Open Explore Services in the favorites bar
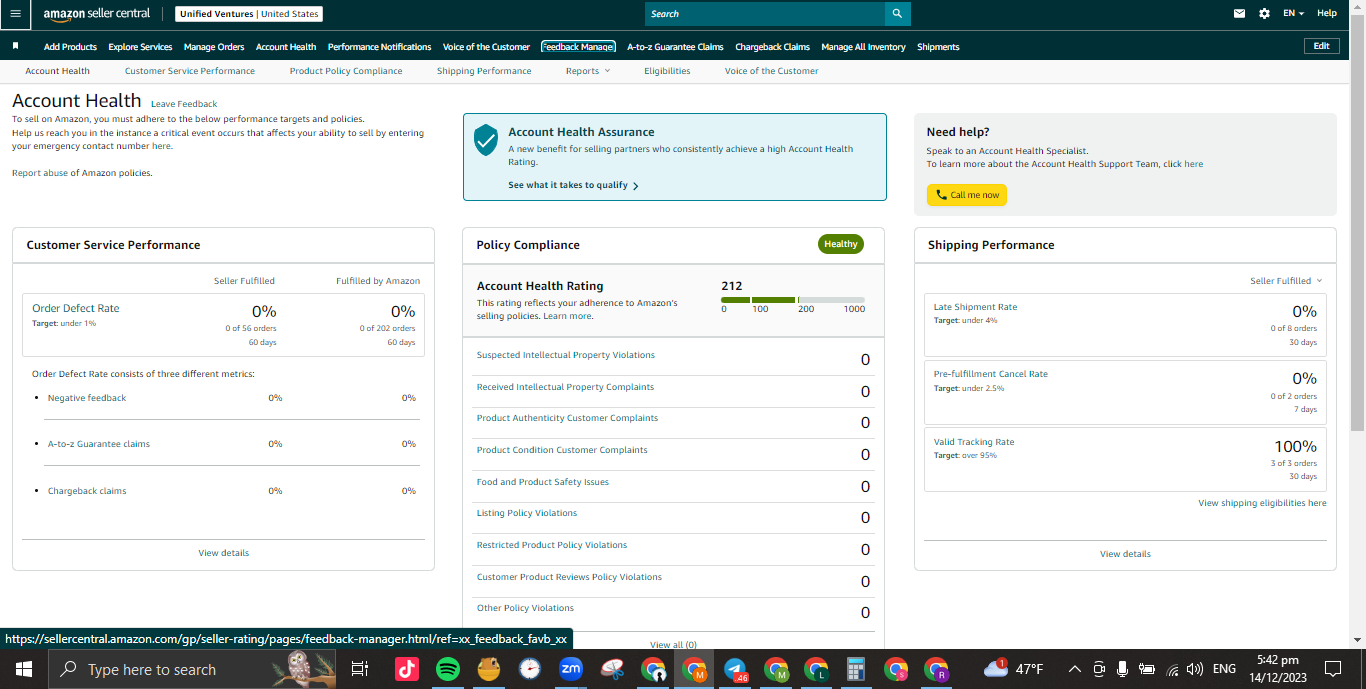This screenshot has width=1366, height=689. [140, 47]
